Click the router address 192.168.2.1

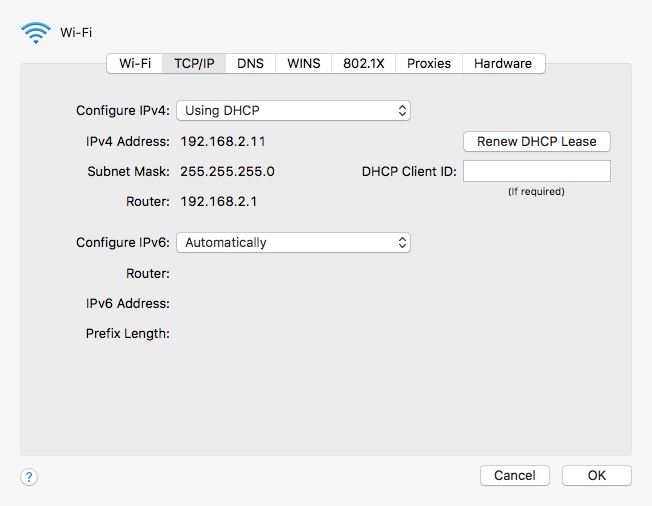[x=219, y=202]
